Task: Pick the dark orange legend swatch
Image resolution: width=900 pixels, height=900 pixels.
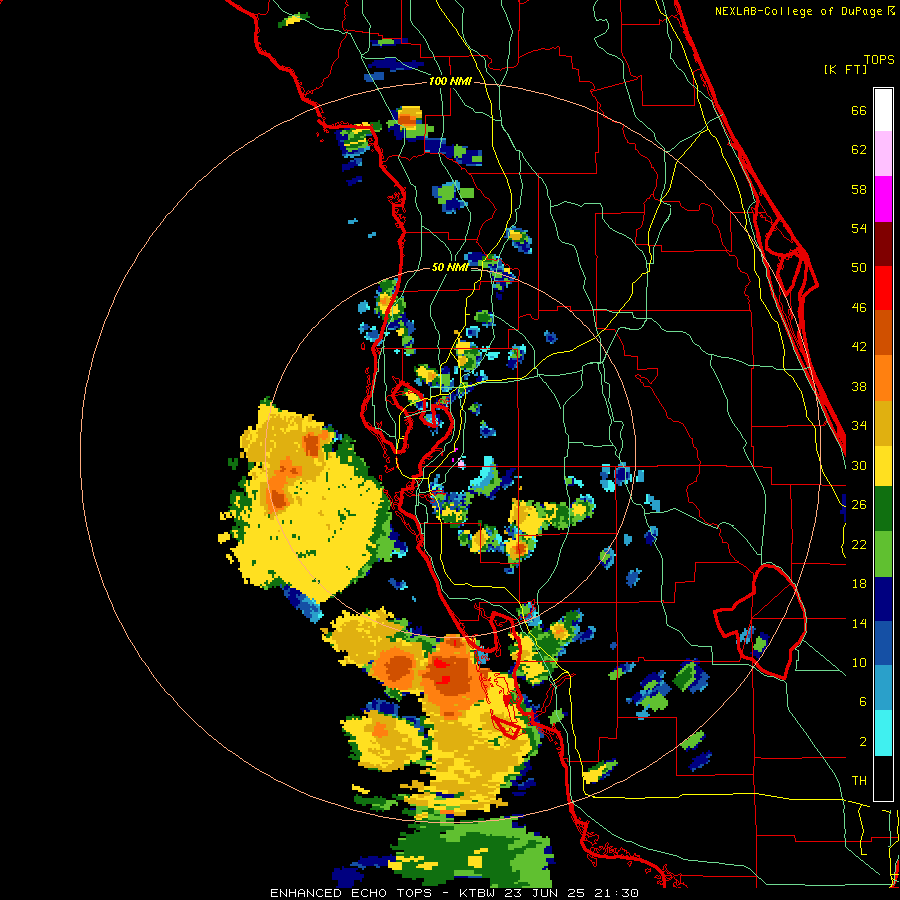Action: (883, 333)
